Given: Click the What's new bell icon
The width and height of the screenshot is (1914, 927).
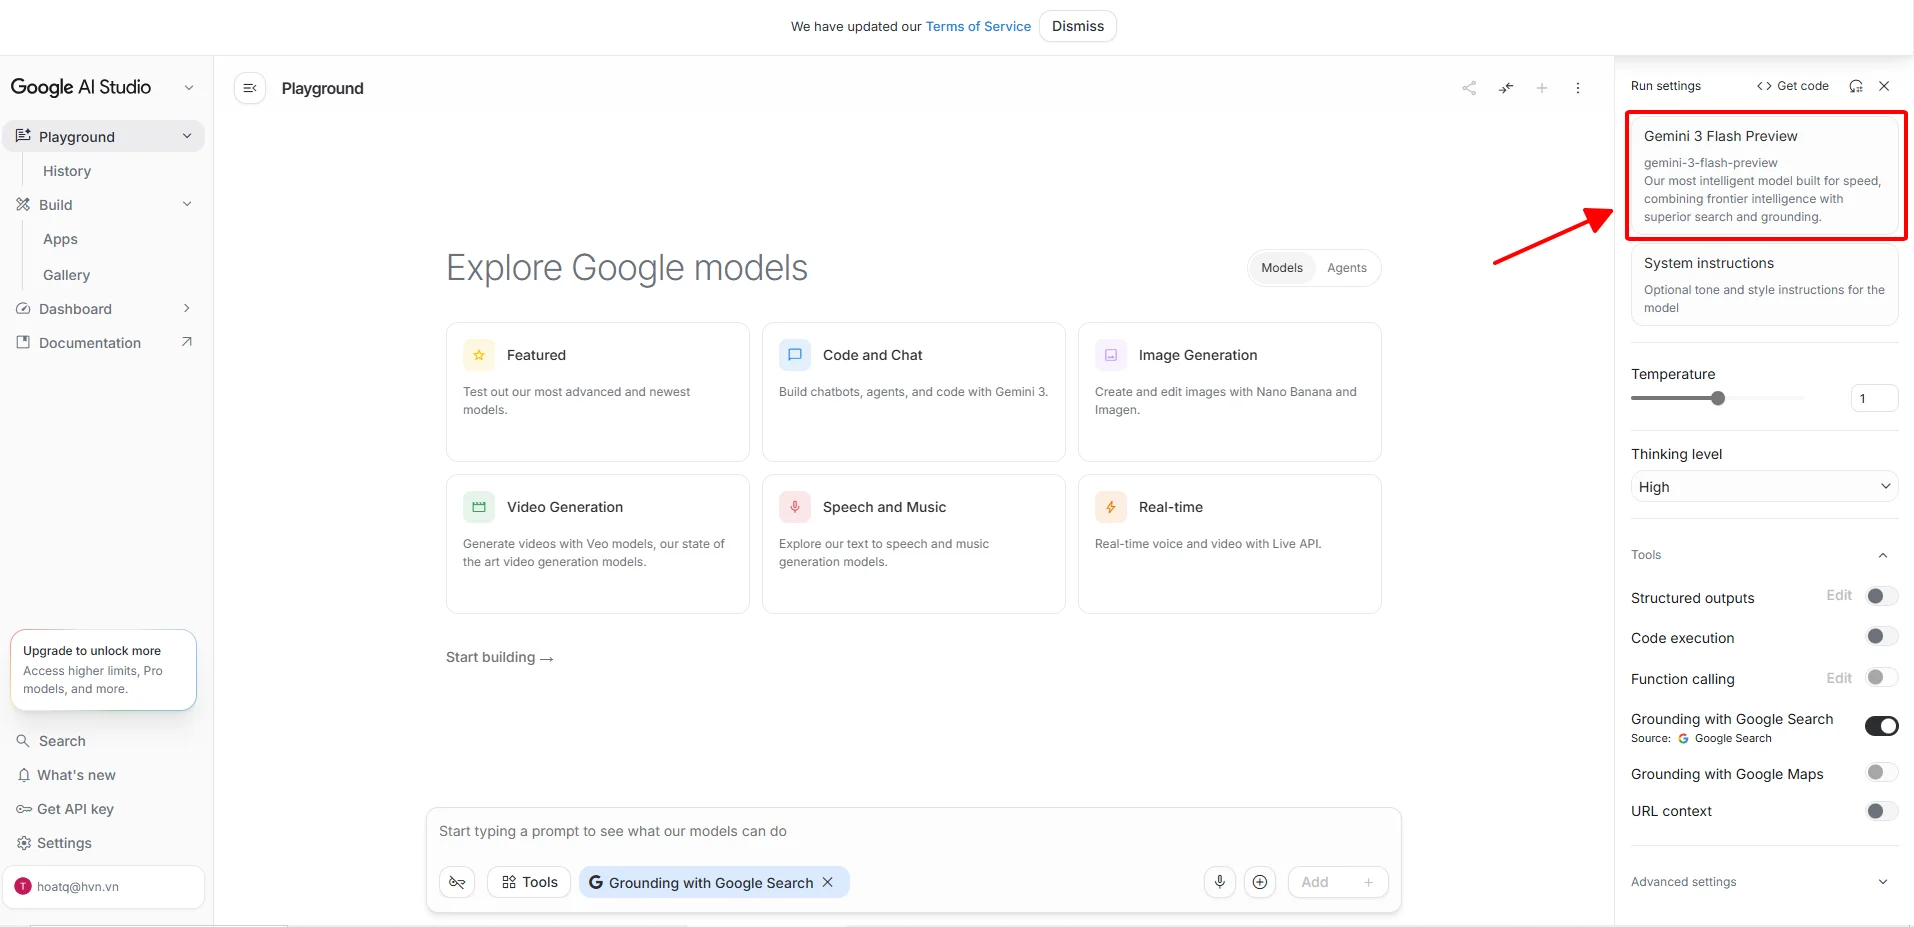Looking at the screenshot, I should pyautogui.click(x=24, y=775).
